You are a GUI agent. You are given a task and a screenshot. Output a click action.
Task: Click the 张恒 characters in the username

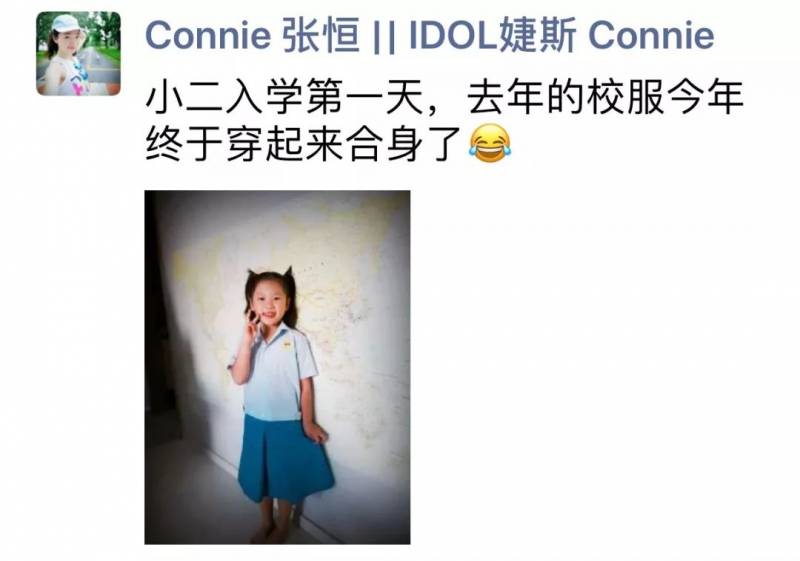click(x=321, y=36)
